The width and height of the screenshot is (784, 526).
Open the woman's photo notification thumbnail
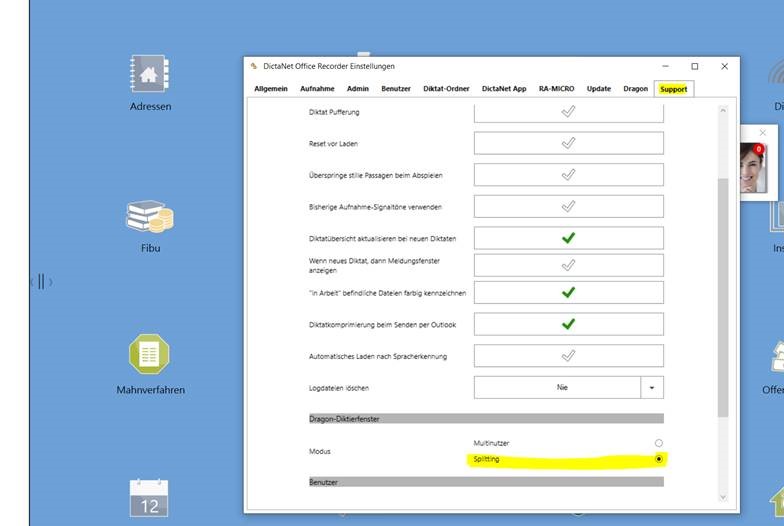[753, 168]
